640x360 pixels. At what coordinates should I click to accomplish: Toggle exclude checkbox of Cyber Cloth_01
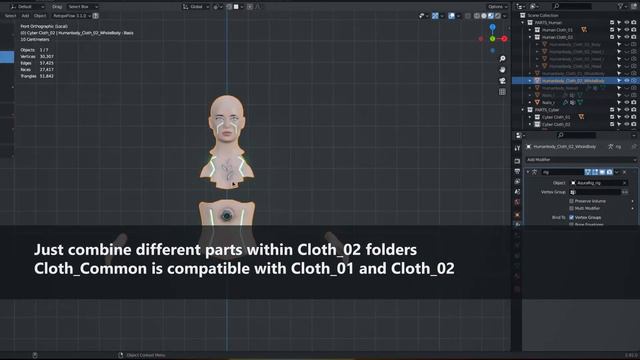coord(612,117)
